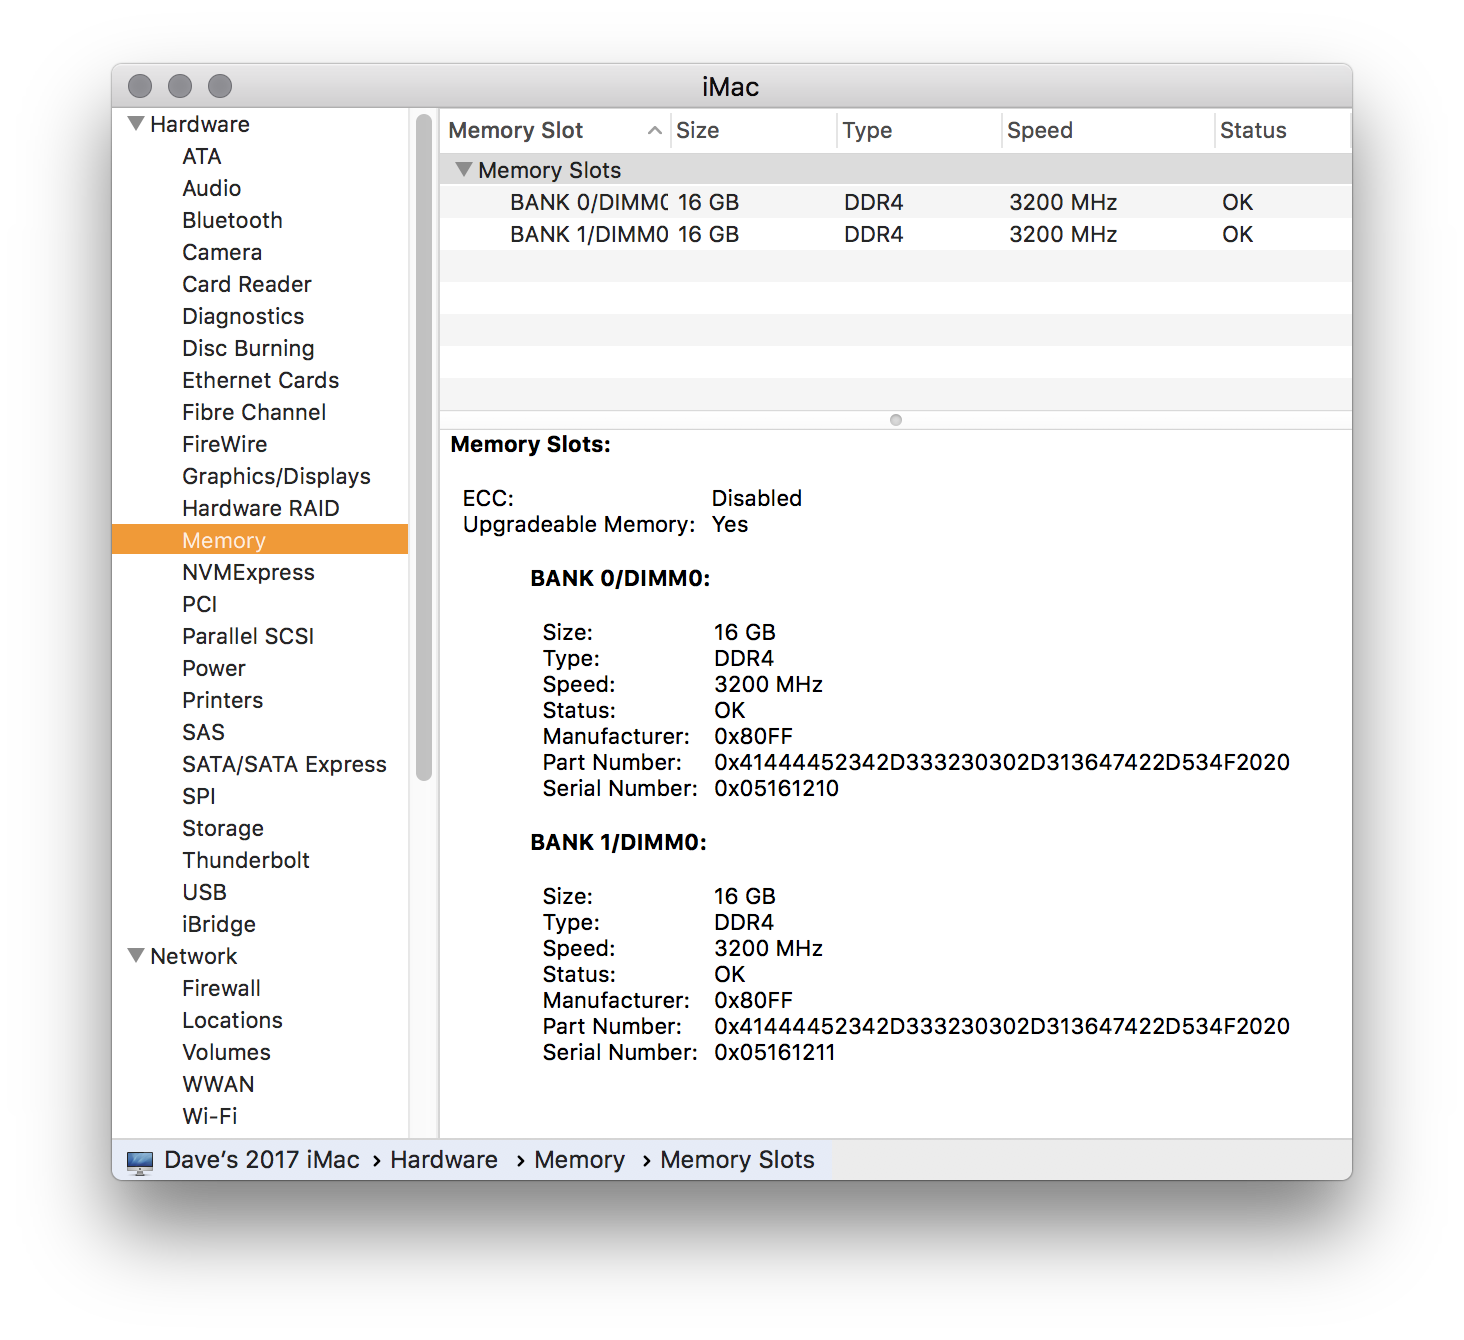This screenshot has width=1464, height=1340.
Task: Select the BANK 1/DIMM0 table row
Action: (x=895, y=234)
